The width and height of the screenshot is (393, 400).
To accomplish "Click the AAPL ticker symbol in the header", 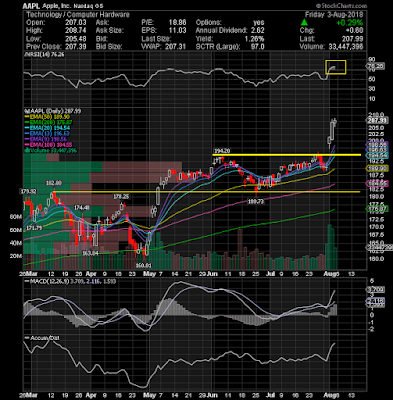I will click(x=32, y=6).
